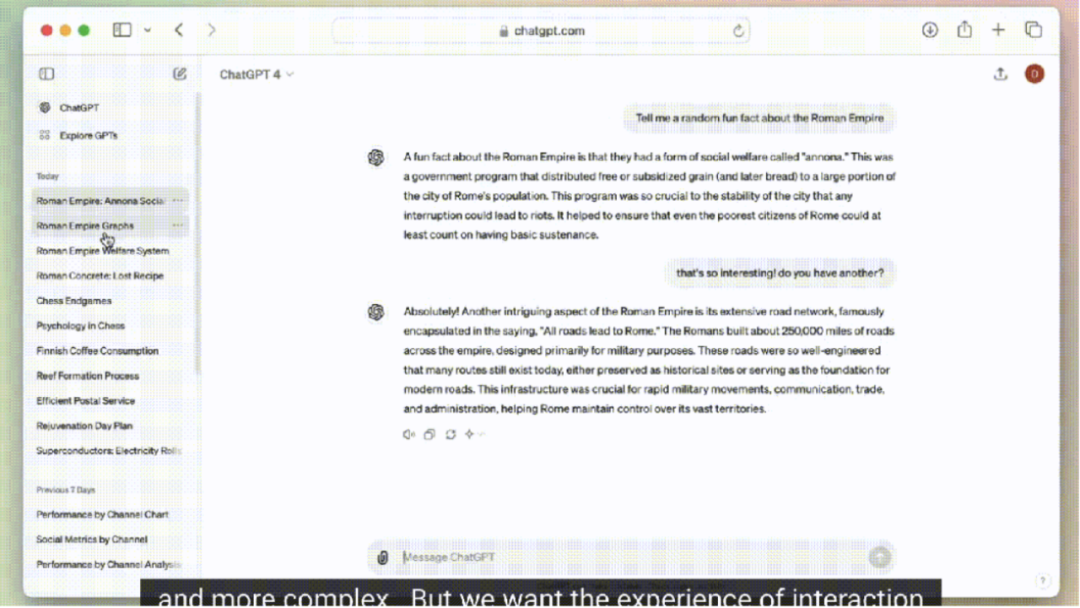
Task: Open options for Roman Empire: Annona chat
Action: tap(178, 201)
